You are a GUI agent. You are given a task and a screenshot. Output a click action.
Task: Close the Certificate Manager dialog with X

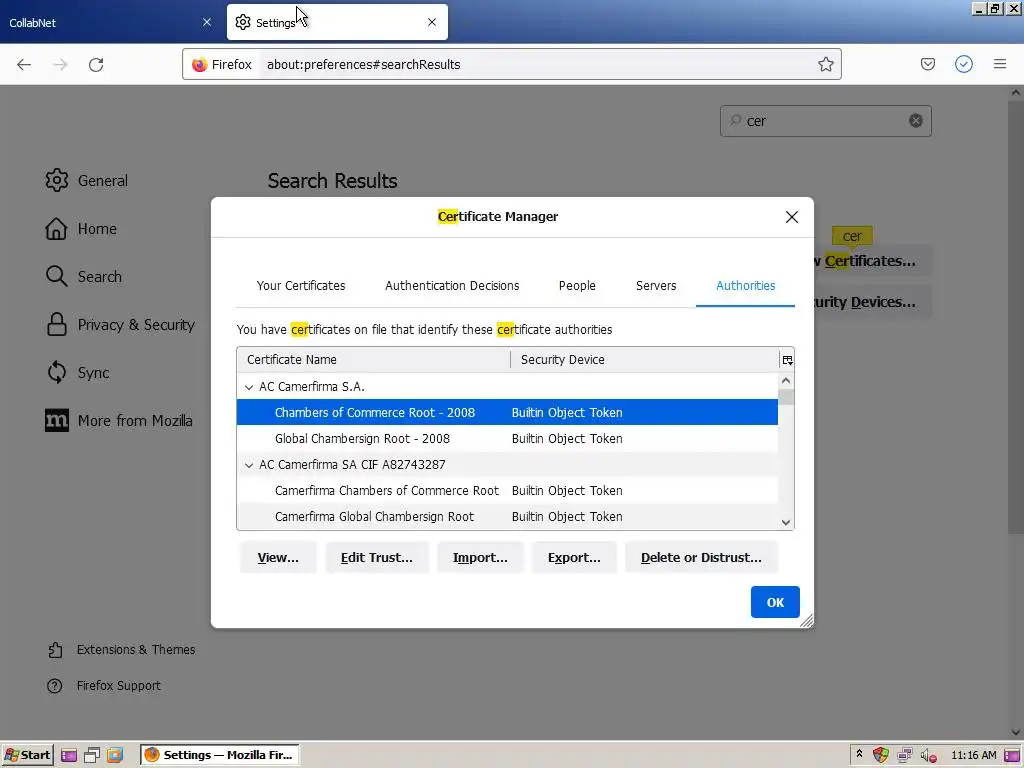(792, 217)
